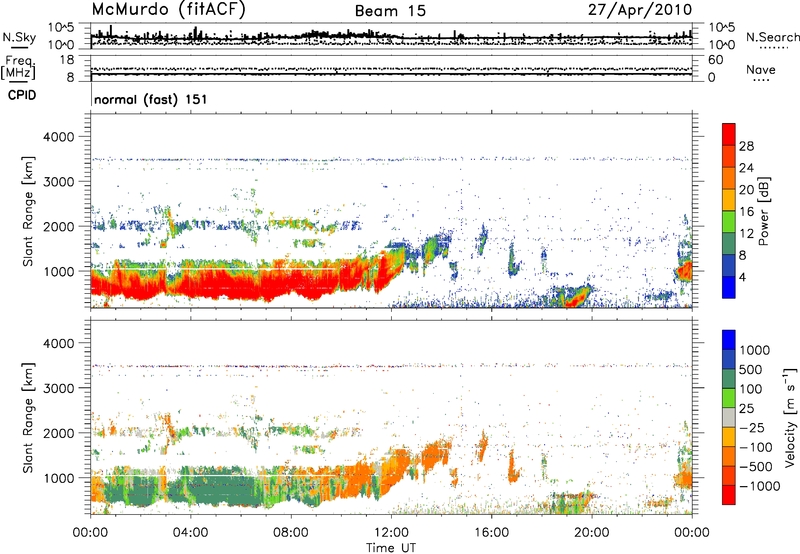Click the '2000' tick of the velocity panel

click(x=59, y=433)
